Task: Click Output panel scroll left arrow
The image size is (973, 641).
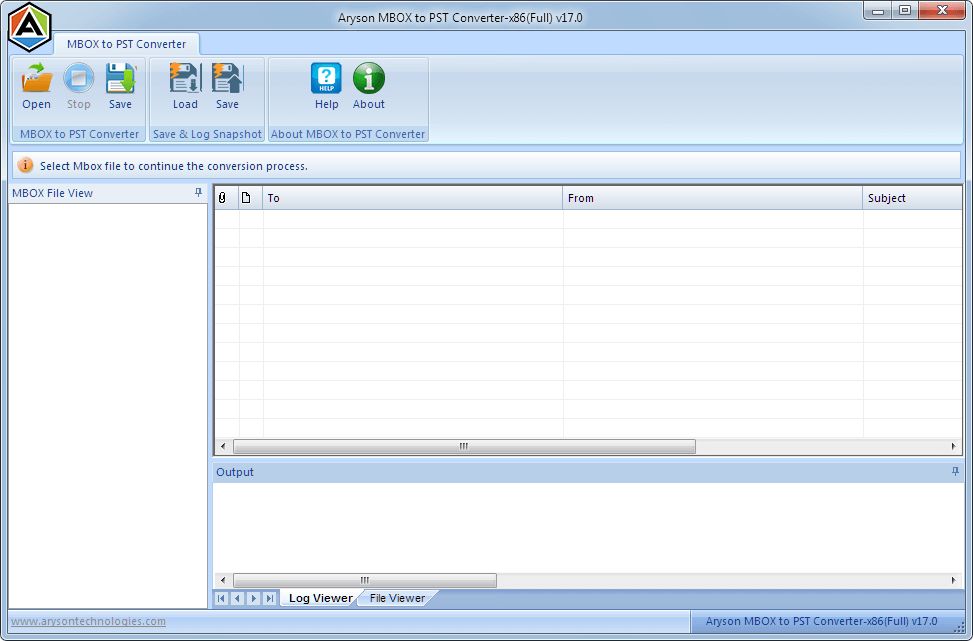Action: [223, 580]
